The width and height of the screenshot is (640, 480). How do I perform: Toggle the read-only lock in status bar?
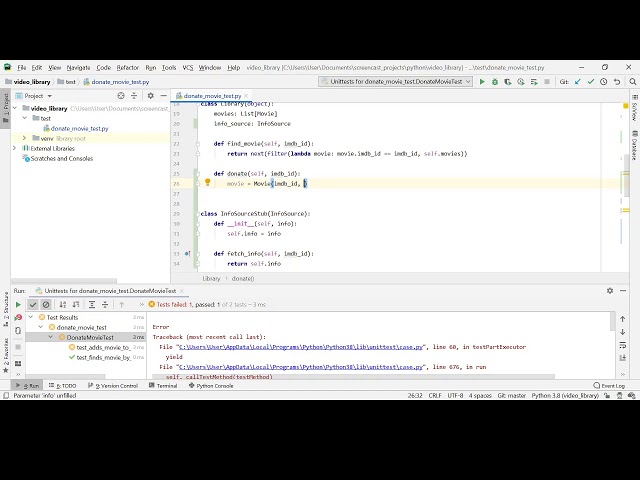pos(607,396)
